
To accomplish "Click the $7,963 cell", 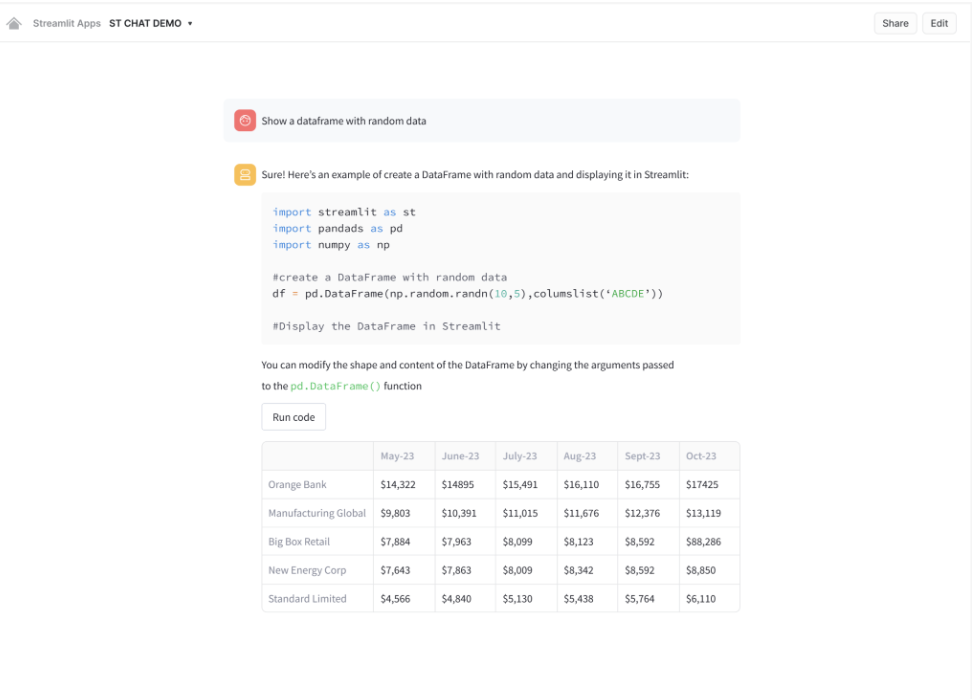I will (x=465, y=541).
